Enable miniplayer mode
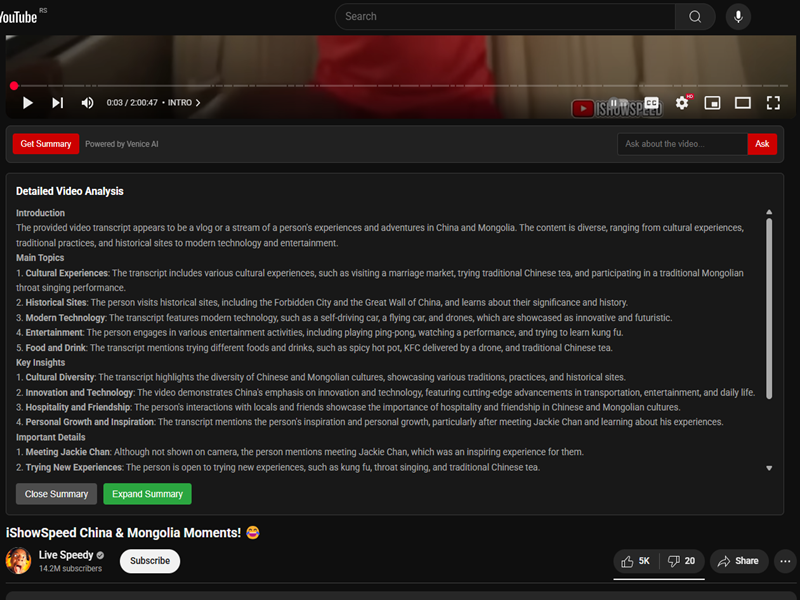800x600 pixels. click(x=712, y=103)
